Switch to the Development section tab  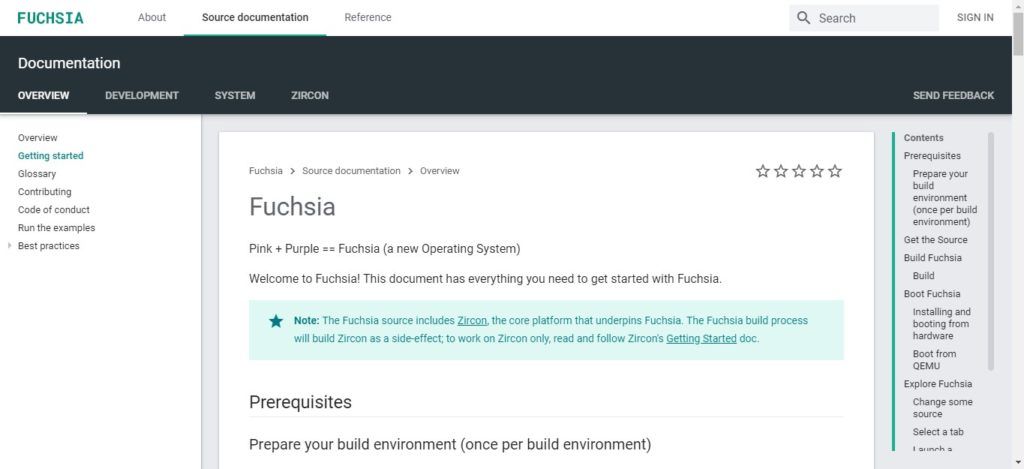142,95
